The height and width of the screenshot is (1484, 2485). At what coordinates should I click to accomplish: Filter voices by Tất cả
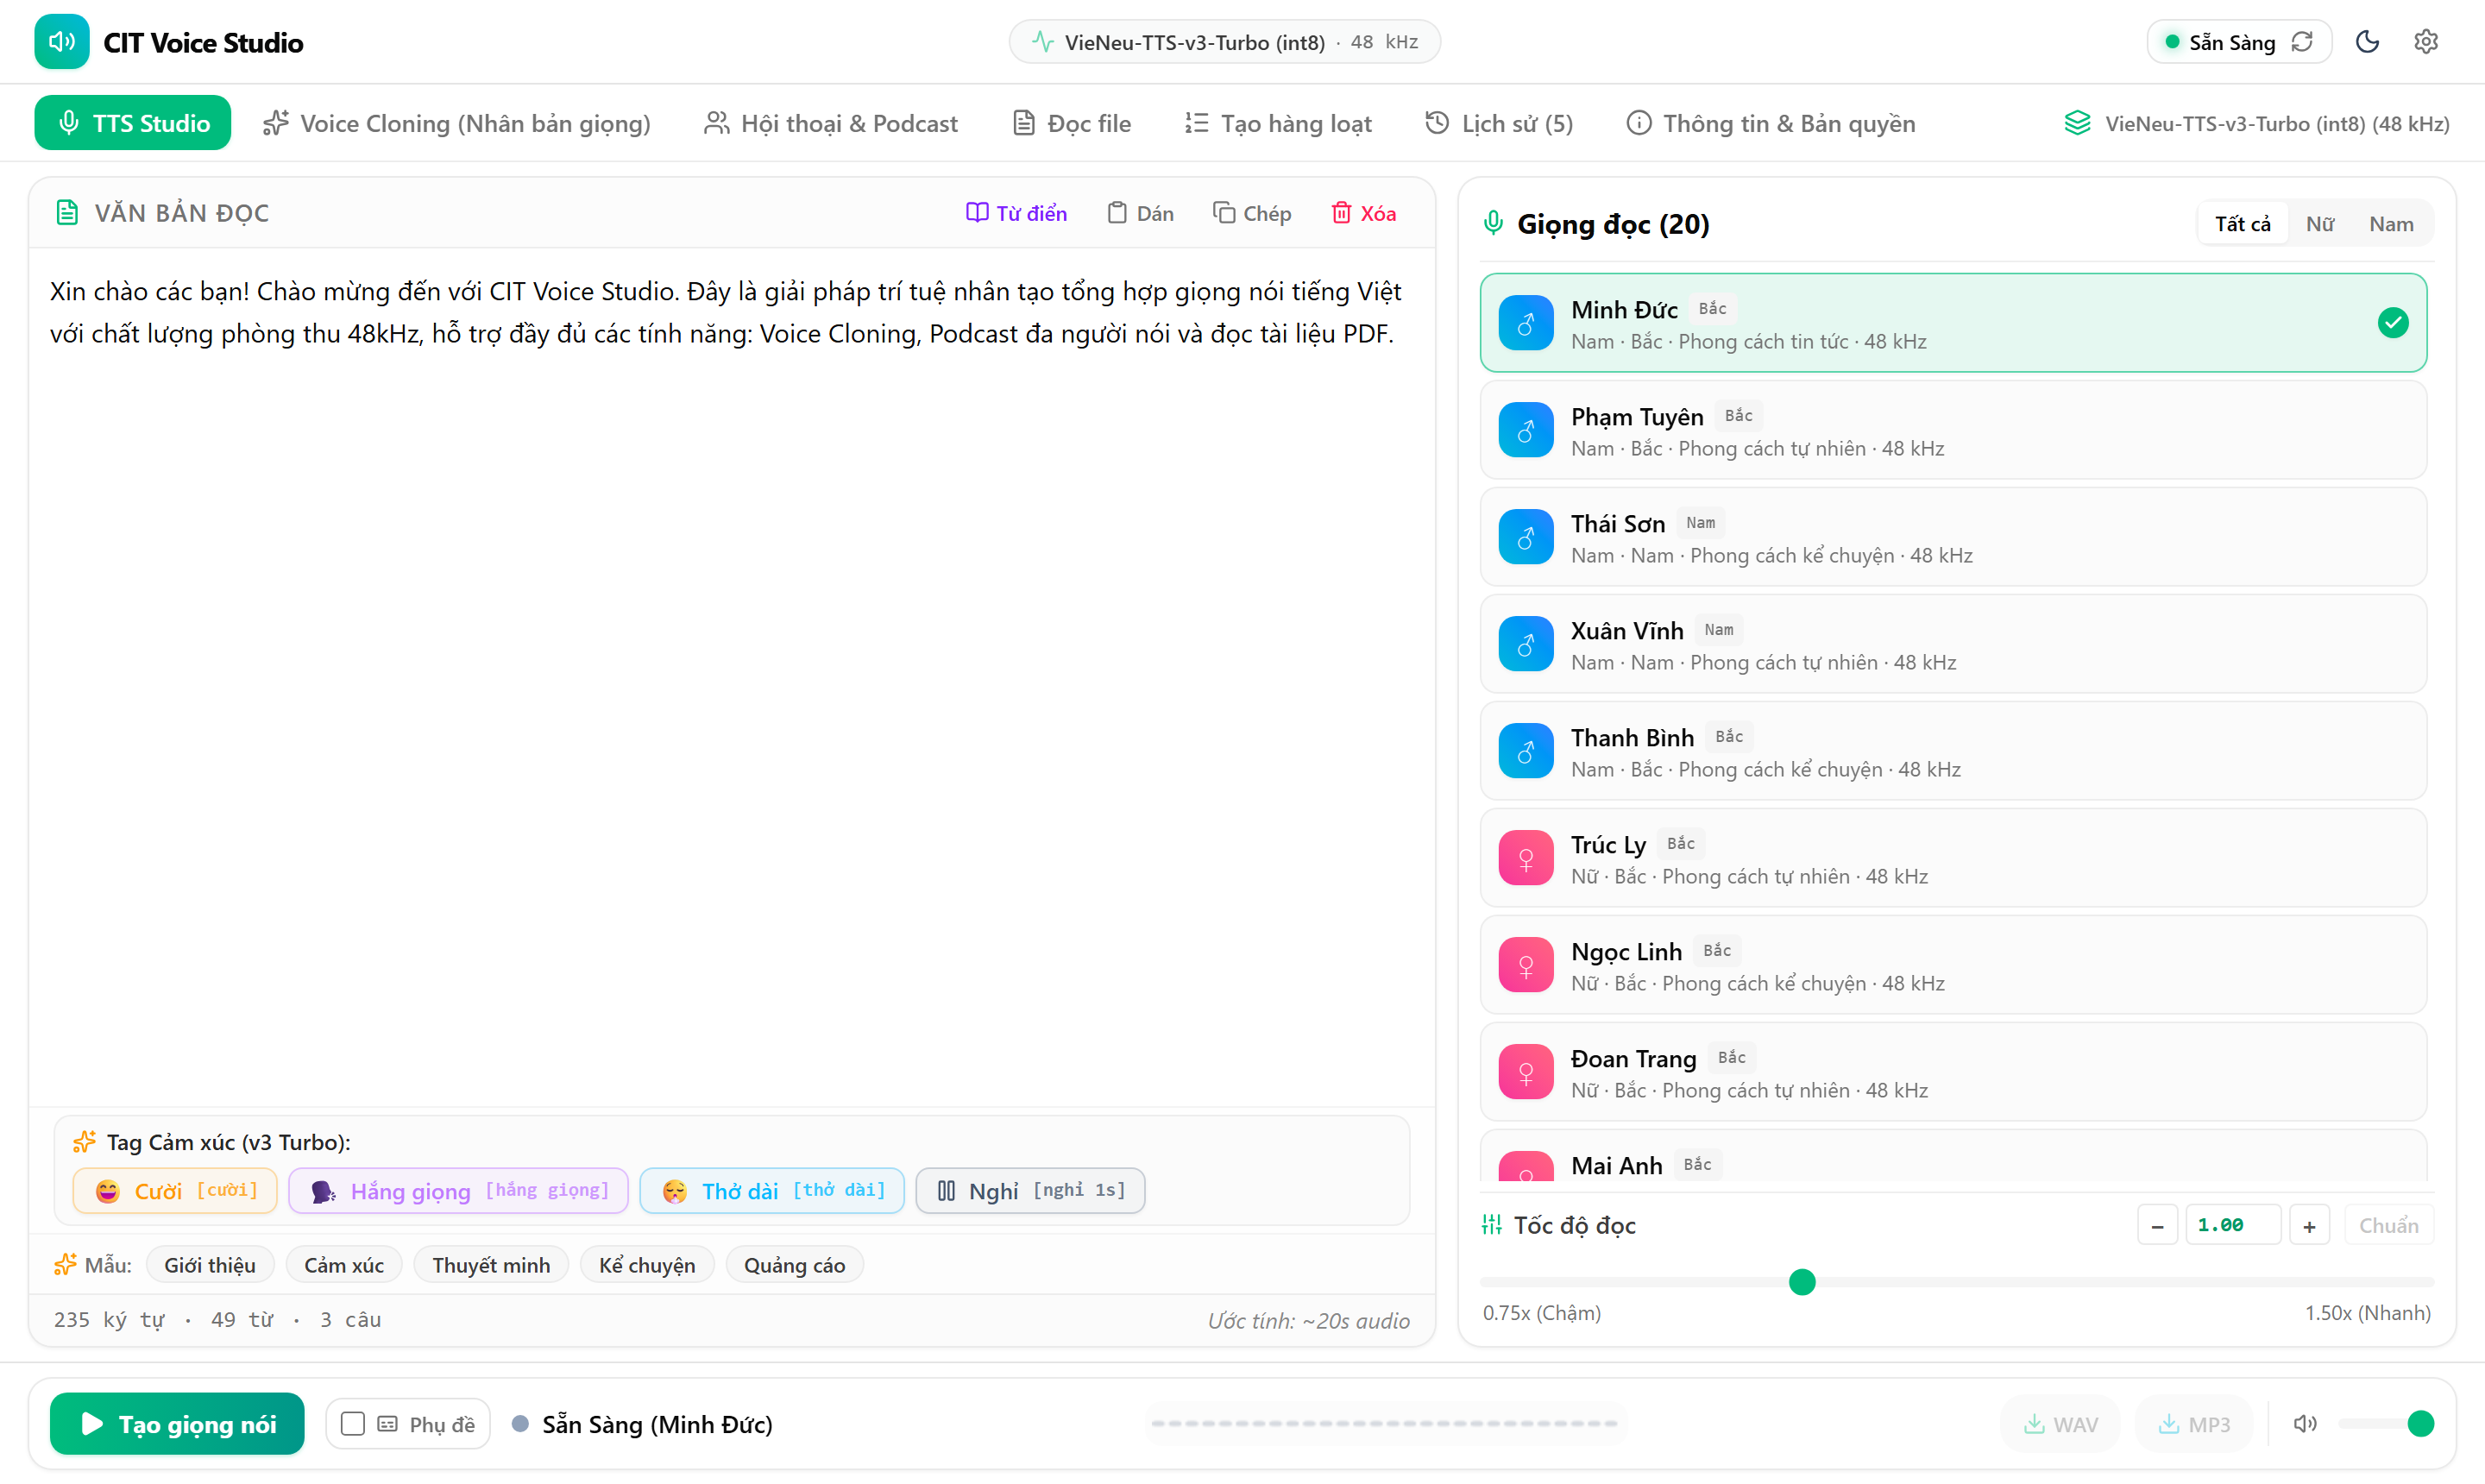[x=2242, y=224]
